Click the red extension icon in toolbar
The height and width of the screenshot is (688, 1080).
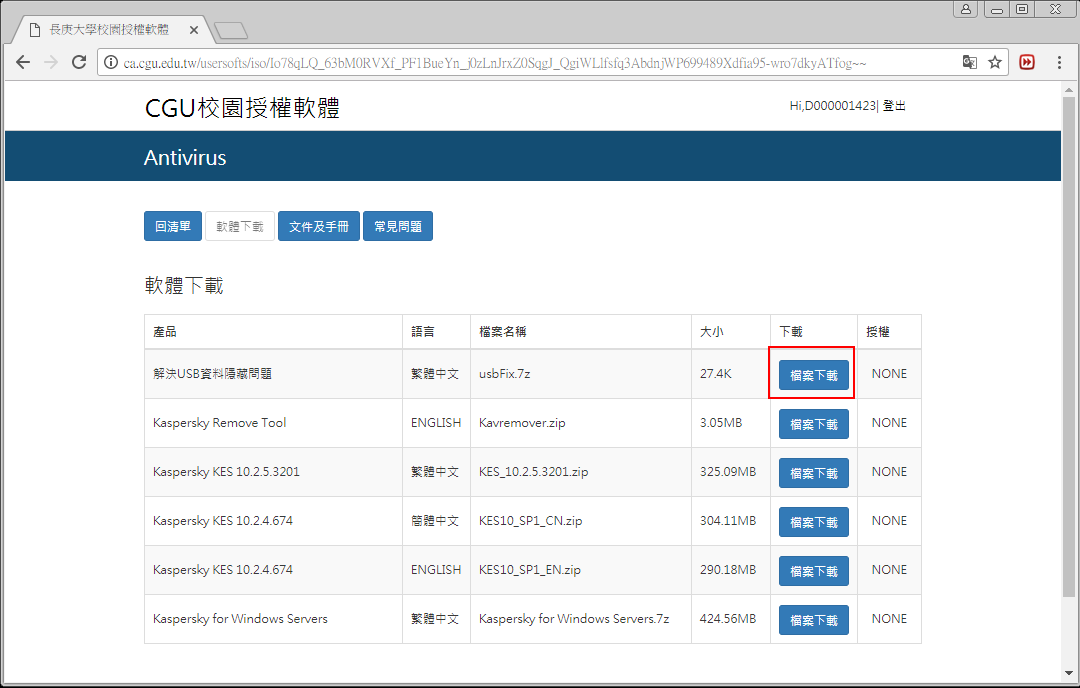tap(1027, 62)
